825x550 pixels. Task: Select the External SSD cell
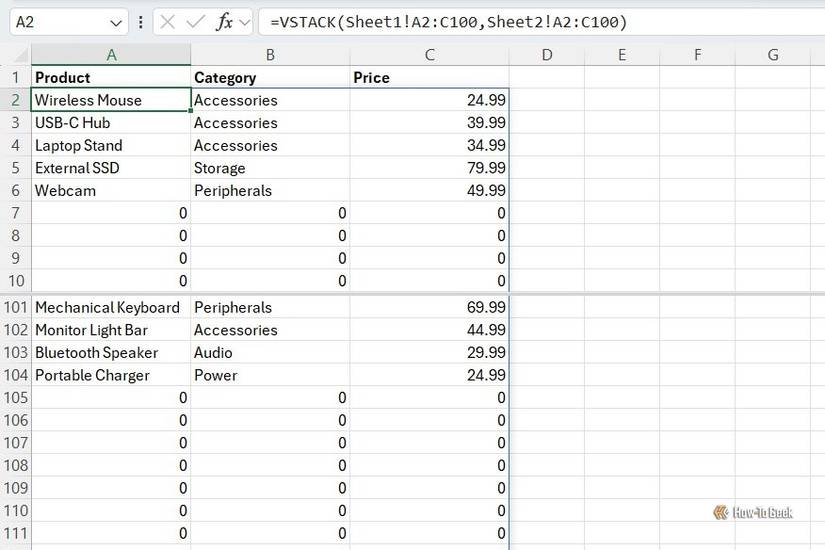pos(111,168)
